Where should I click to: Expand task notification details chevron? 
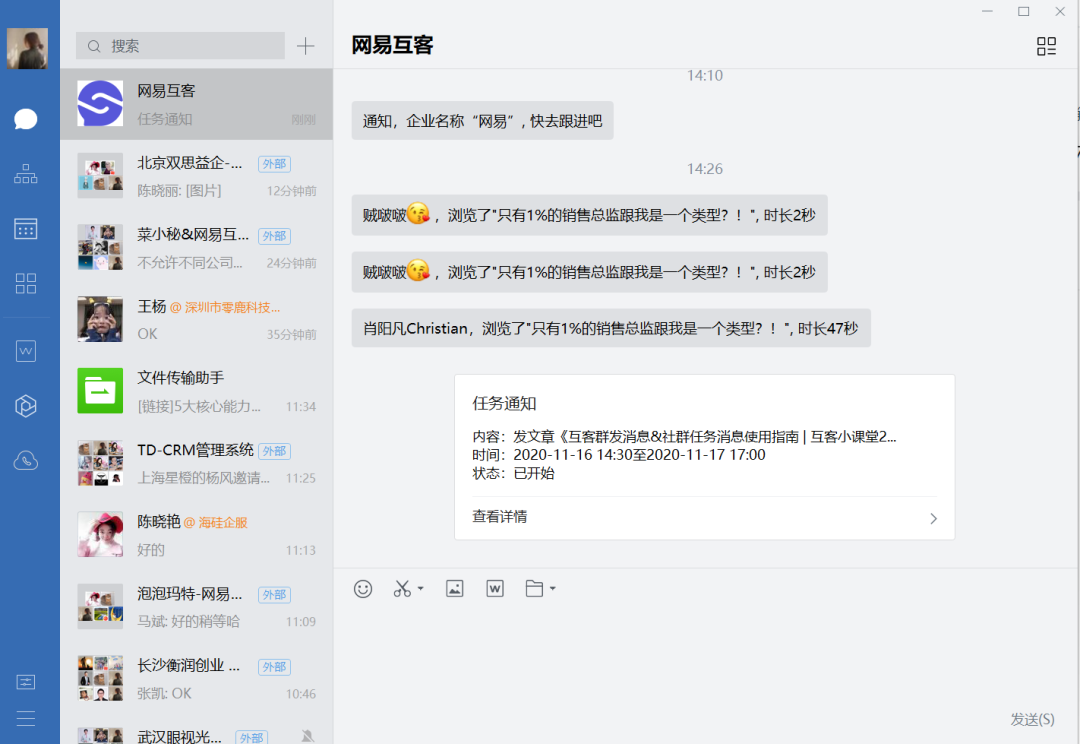(933, 518)
